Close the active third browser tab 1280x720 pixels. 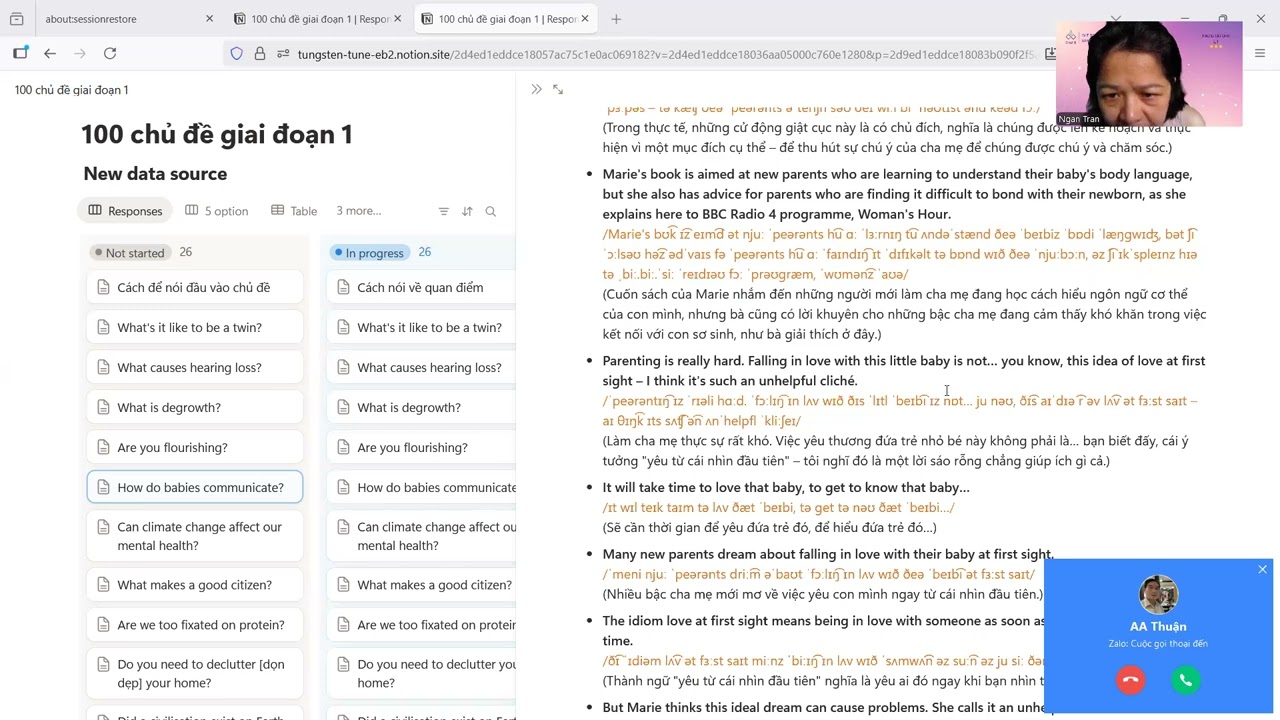pos(585,19)
